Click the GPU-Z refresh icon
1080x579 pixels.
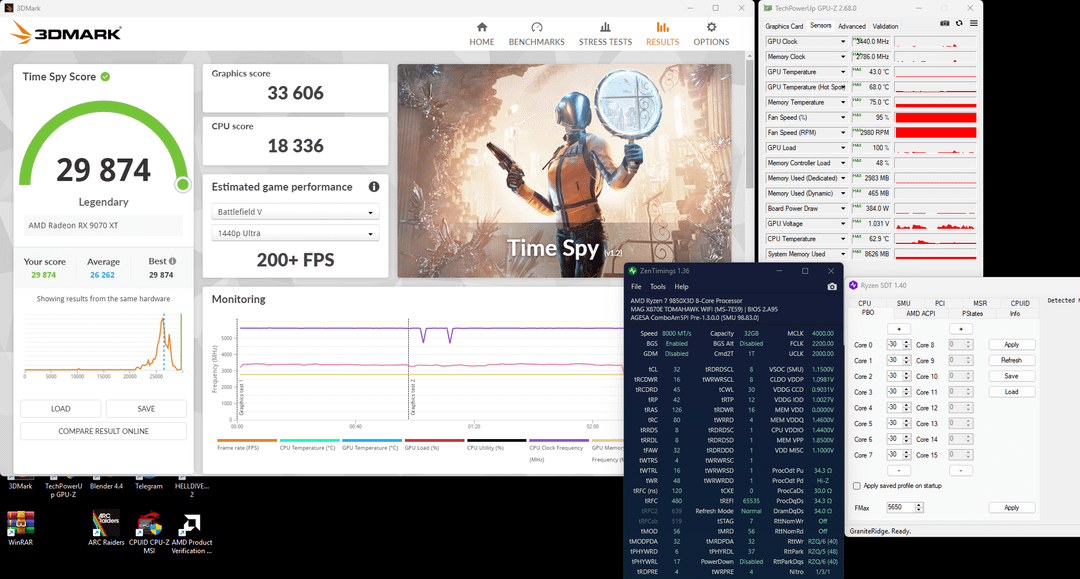pyautogui.click(x=960, y=23)
